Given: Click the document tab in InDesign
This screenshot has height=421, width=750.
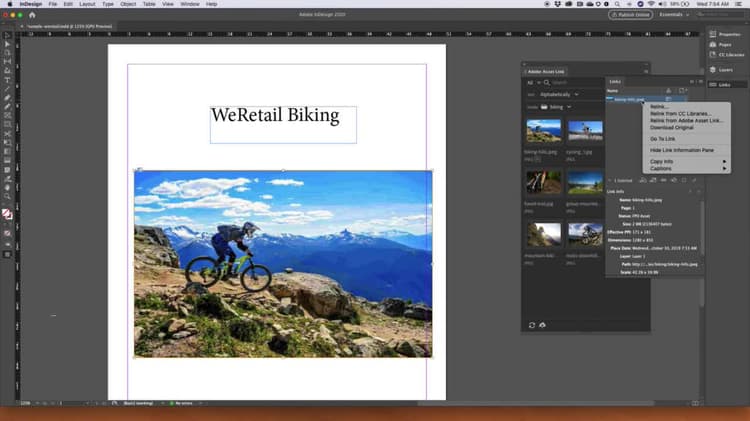Looking at the screenshot, I should click(x=69, y=26).
